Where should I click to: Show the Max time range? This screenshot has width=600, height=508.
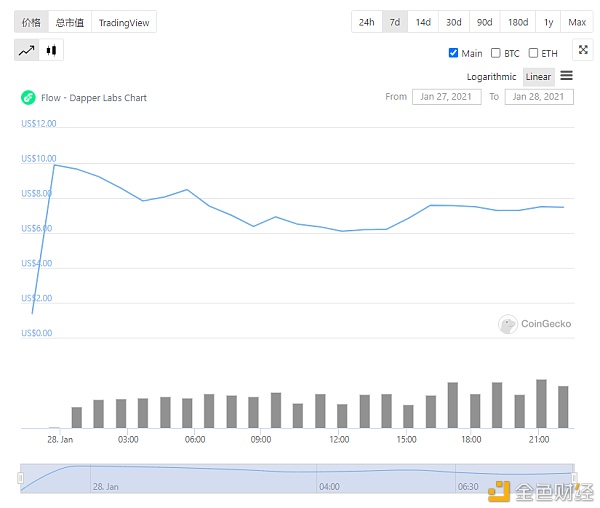pos(577,22)
